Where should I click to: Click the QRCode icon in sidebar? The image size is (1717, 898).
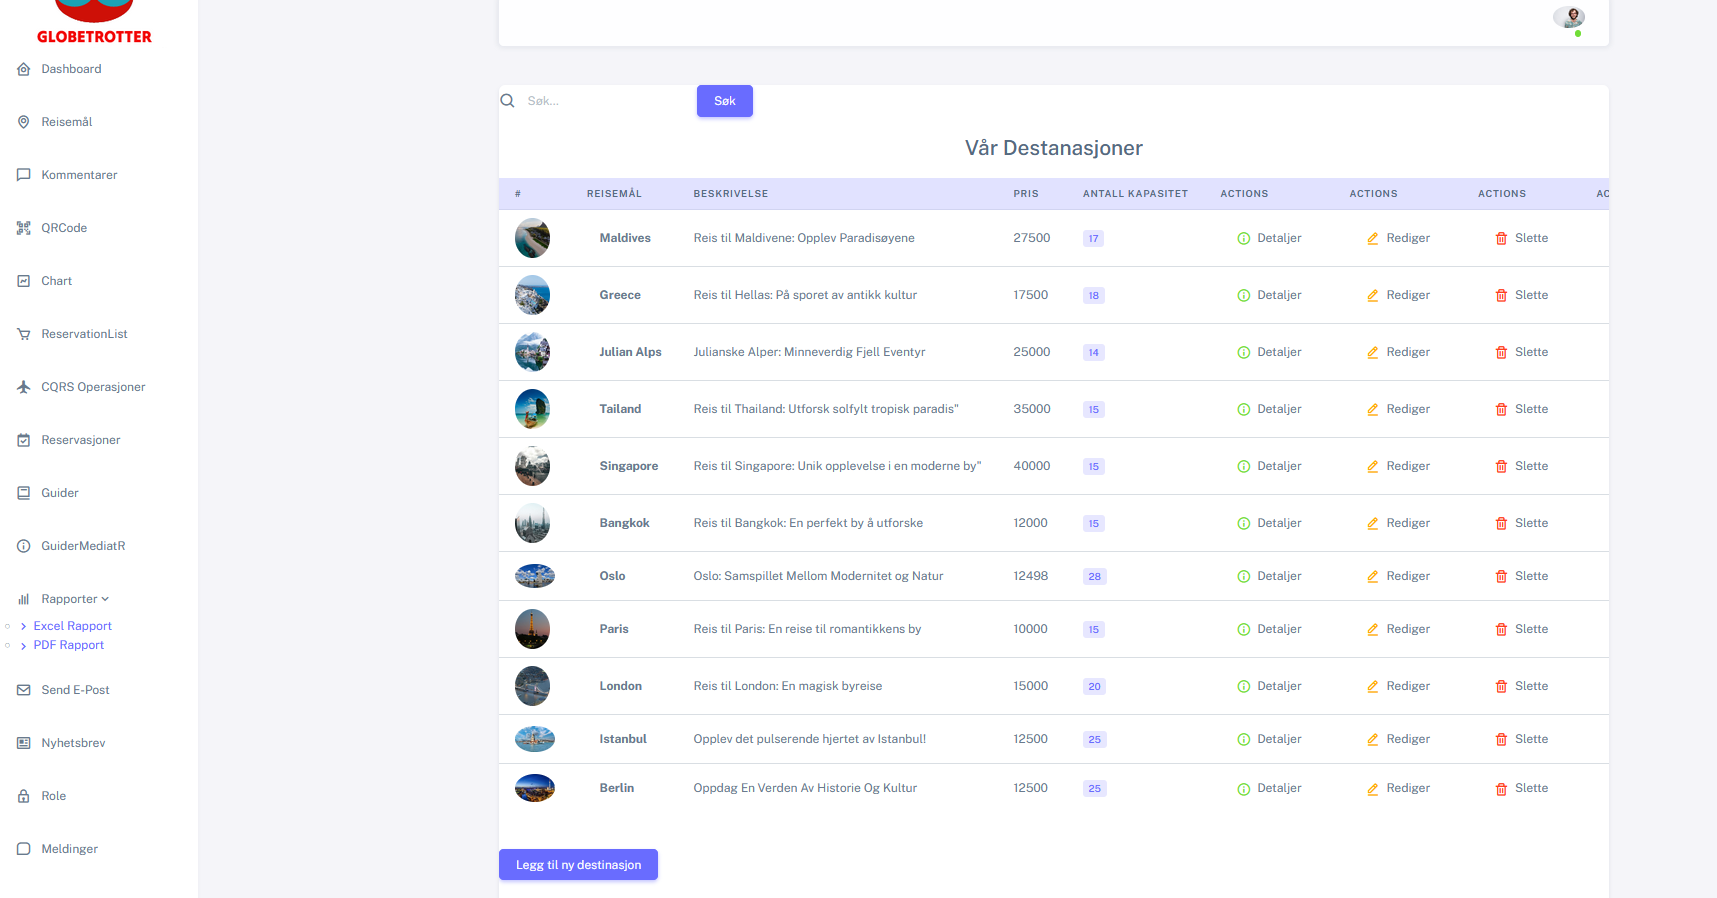pyautogui.click(x=24, y=228)
